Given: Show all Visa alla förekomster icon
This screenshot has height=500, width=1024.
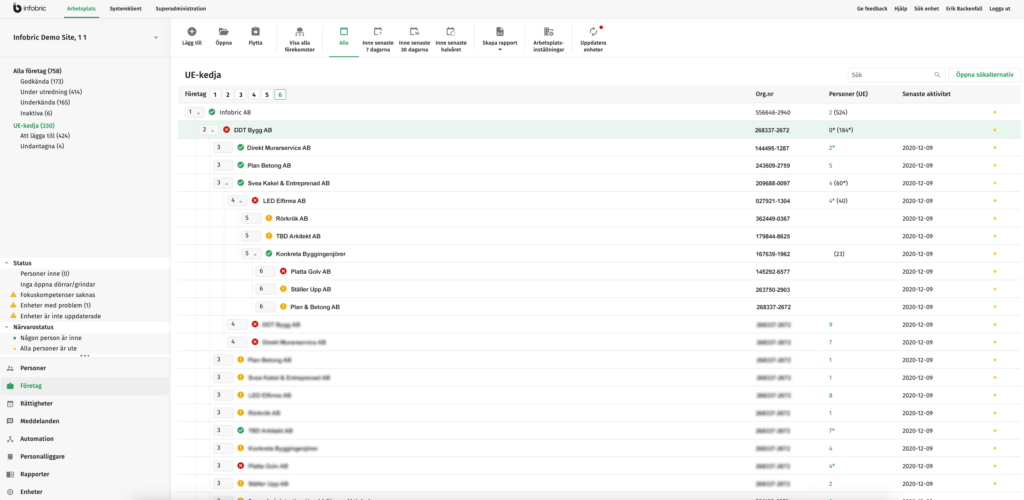Looking at the screenshot, I should [300, 31].
